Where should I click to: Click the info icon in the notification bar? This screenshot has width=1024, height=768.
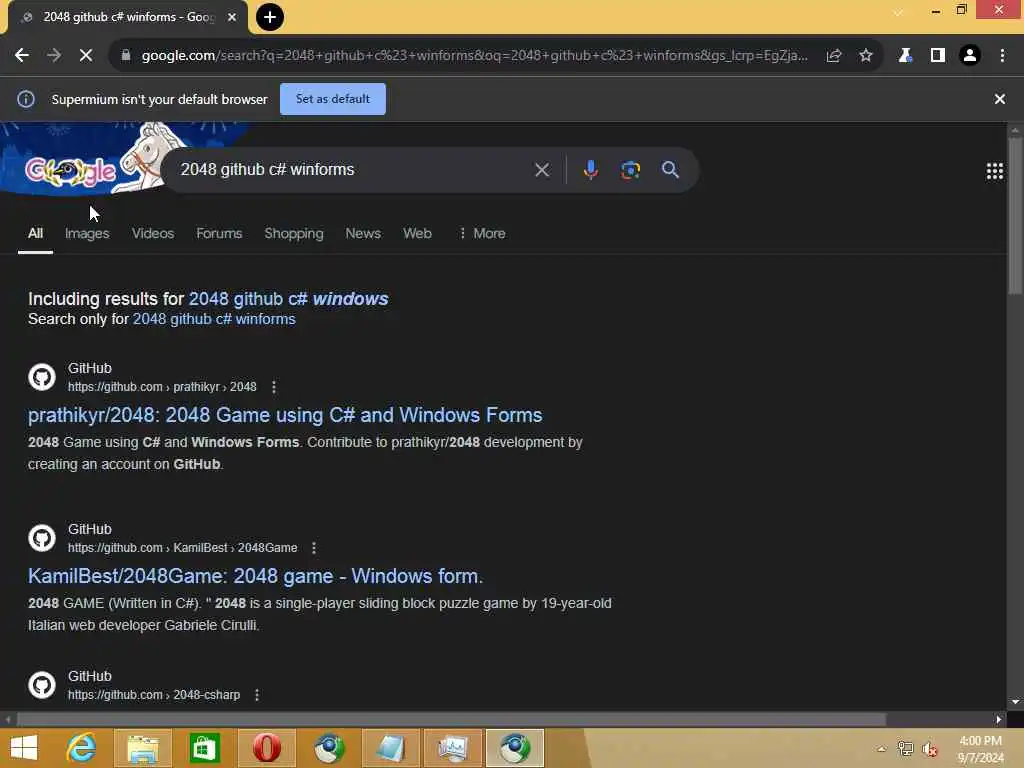(25, 99)
